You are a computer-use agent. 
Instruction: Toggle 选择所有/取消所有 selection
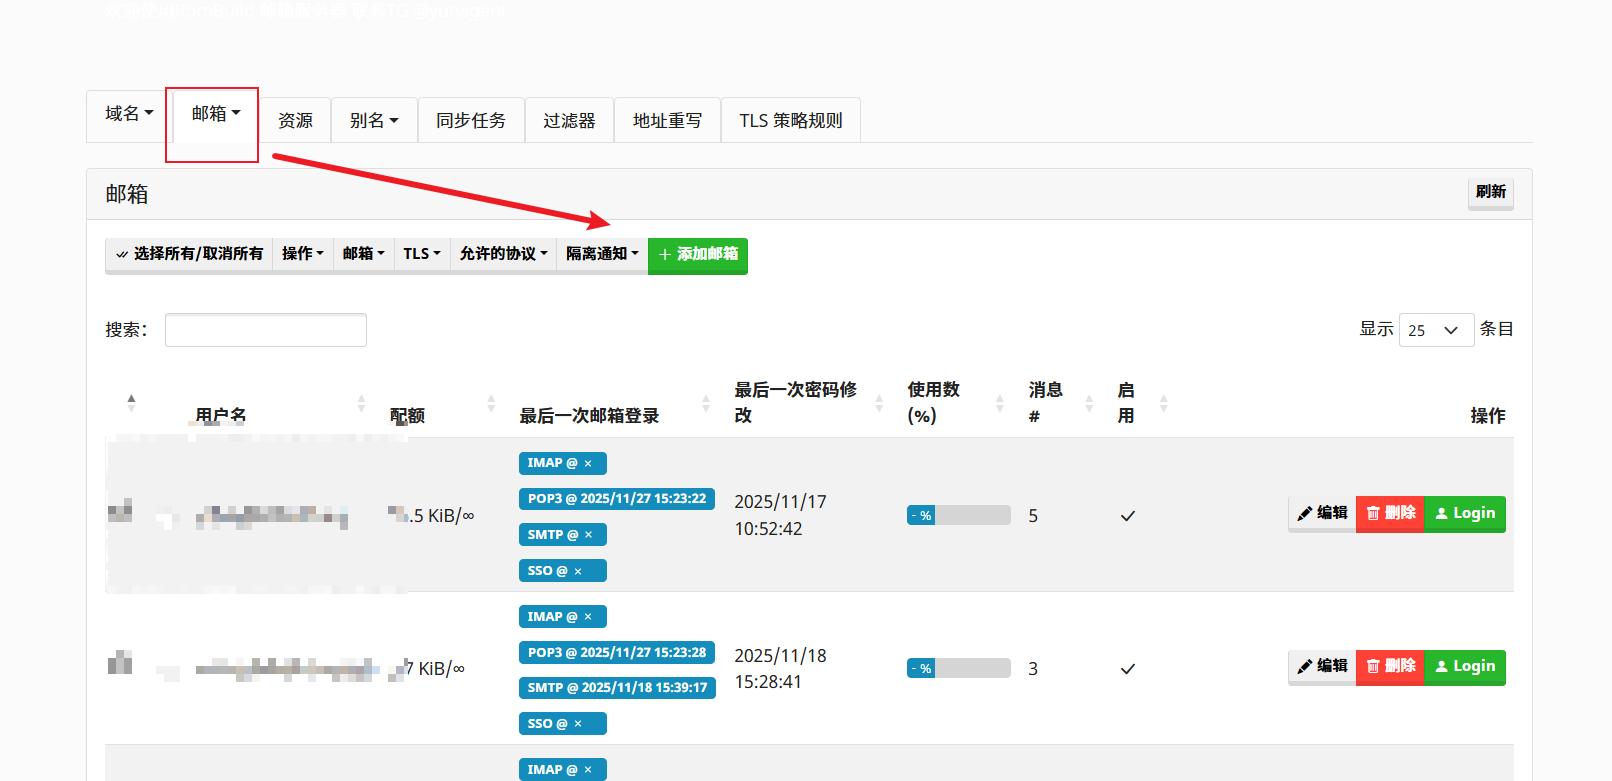[x=189, y=254]
